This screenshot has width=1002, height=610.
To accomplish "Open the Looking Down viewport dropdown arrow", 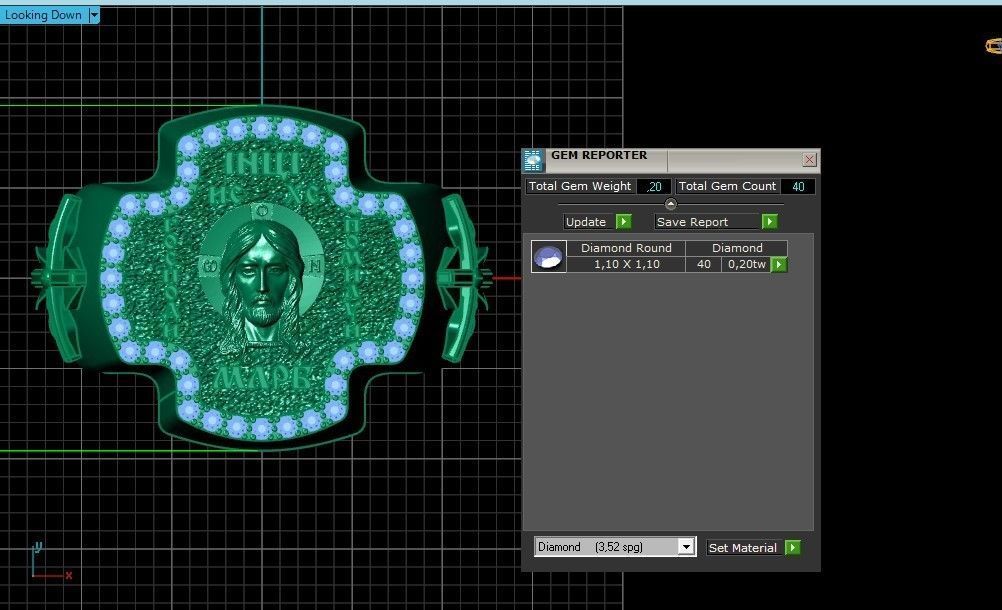I will 94,15.
